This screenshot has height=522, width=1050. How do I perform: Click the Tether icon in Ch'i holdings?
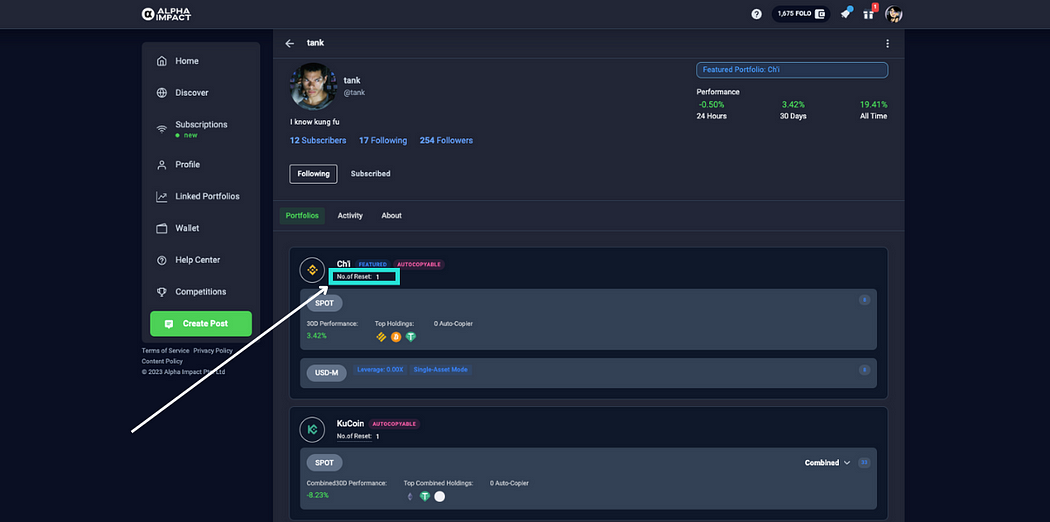click(x=410, y=337)
